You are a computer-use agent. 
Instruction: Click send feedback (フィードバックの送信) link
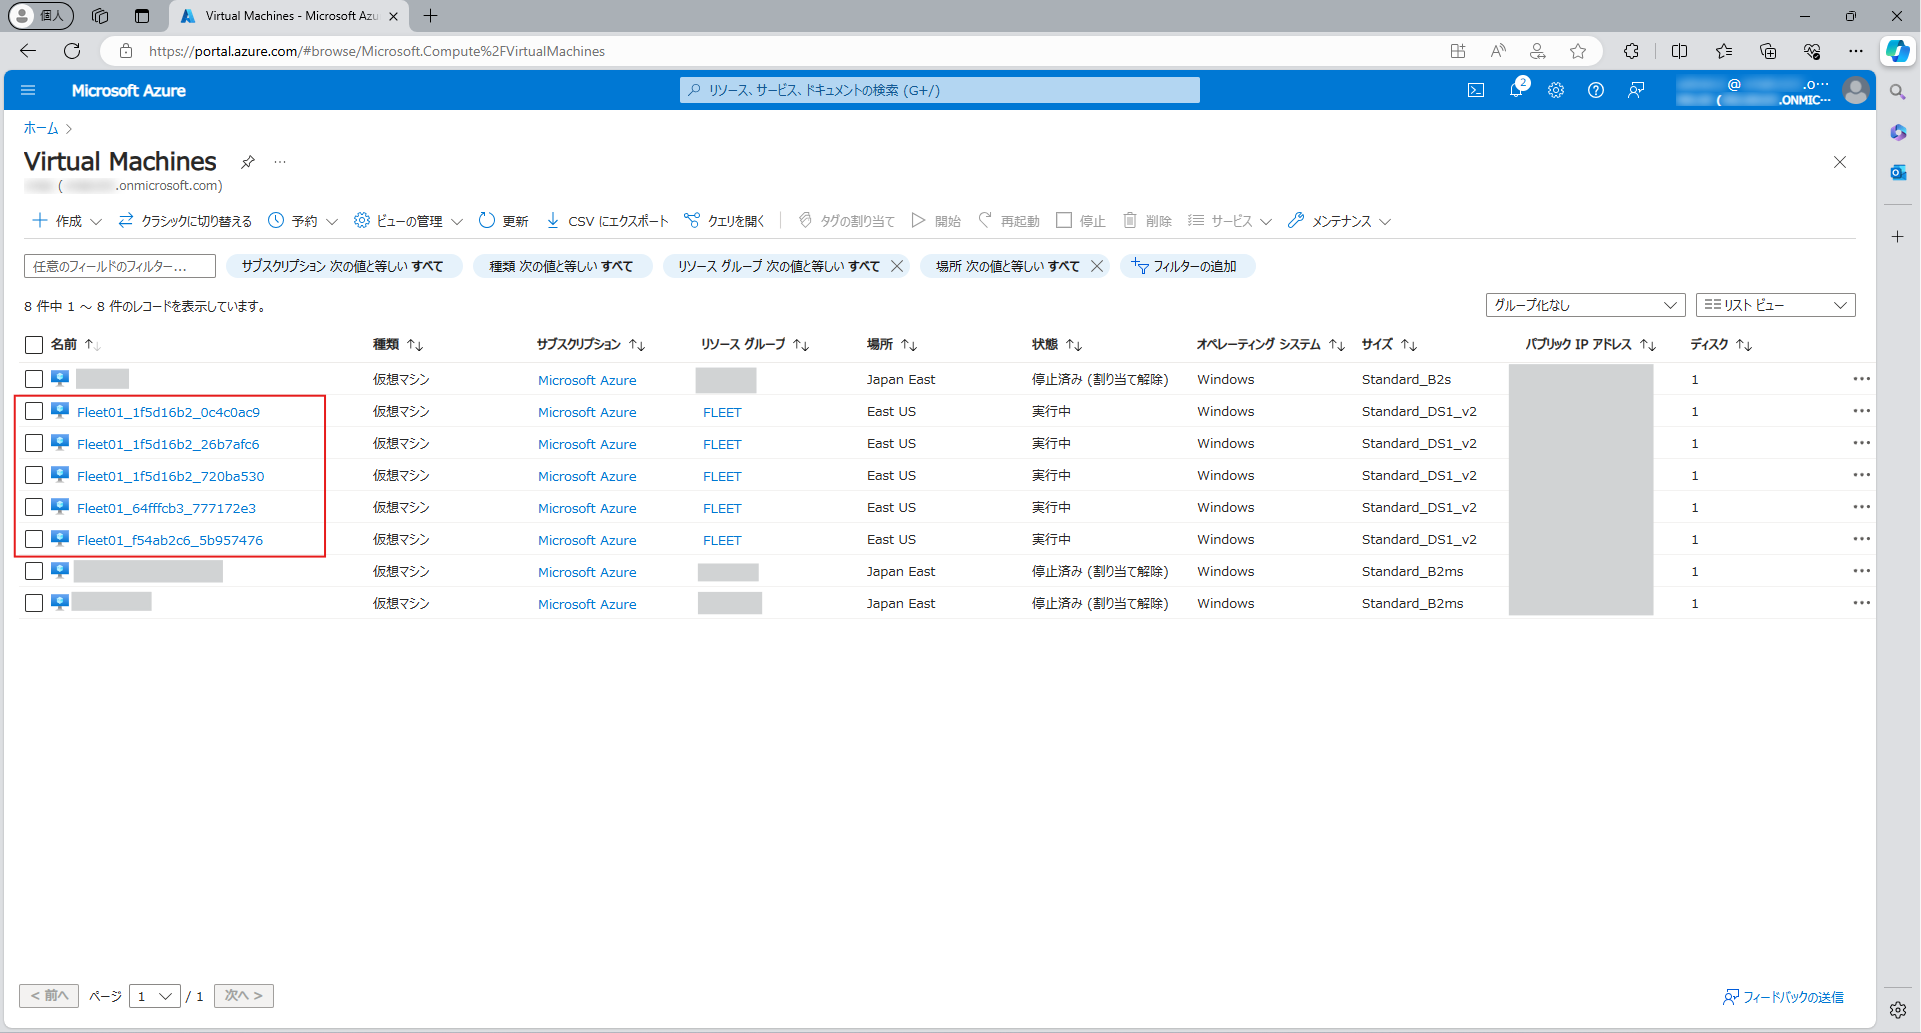pyautogui.click(x=1783, y=997)
